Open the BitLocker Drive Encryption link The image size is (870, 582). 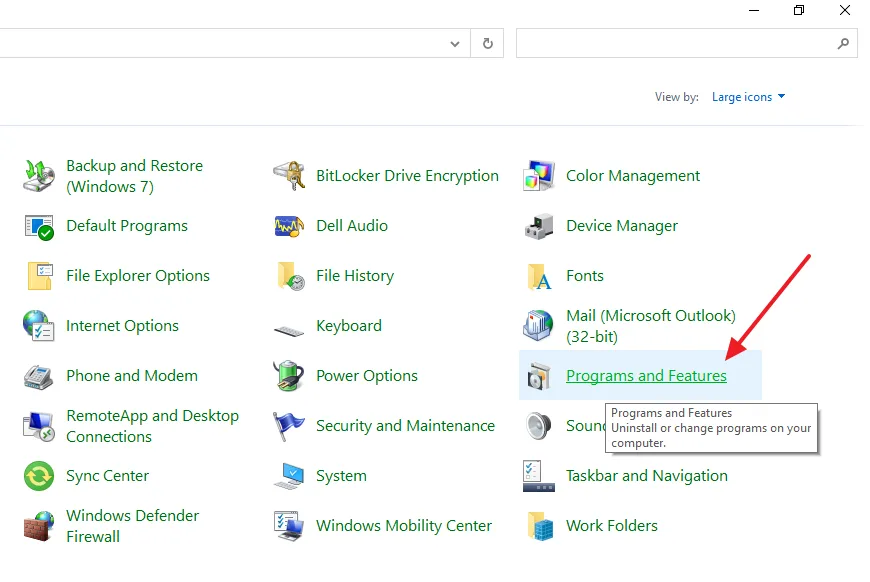tap(407, 176)
